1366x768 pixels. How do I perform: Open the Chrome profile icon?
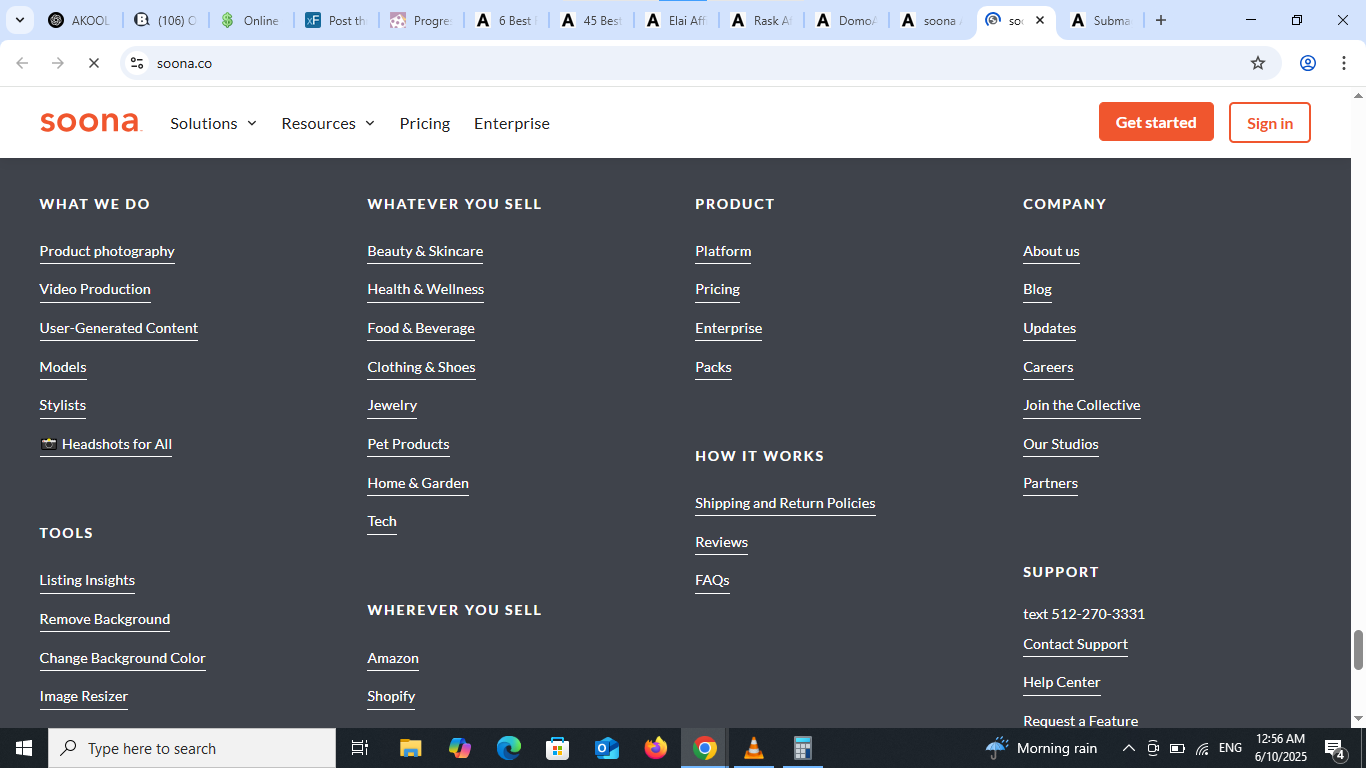tap(1308, 63)
